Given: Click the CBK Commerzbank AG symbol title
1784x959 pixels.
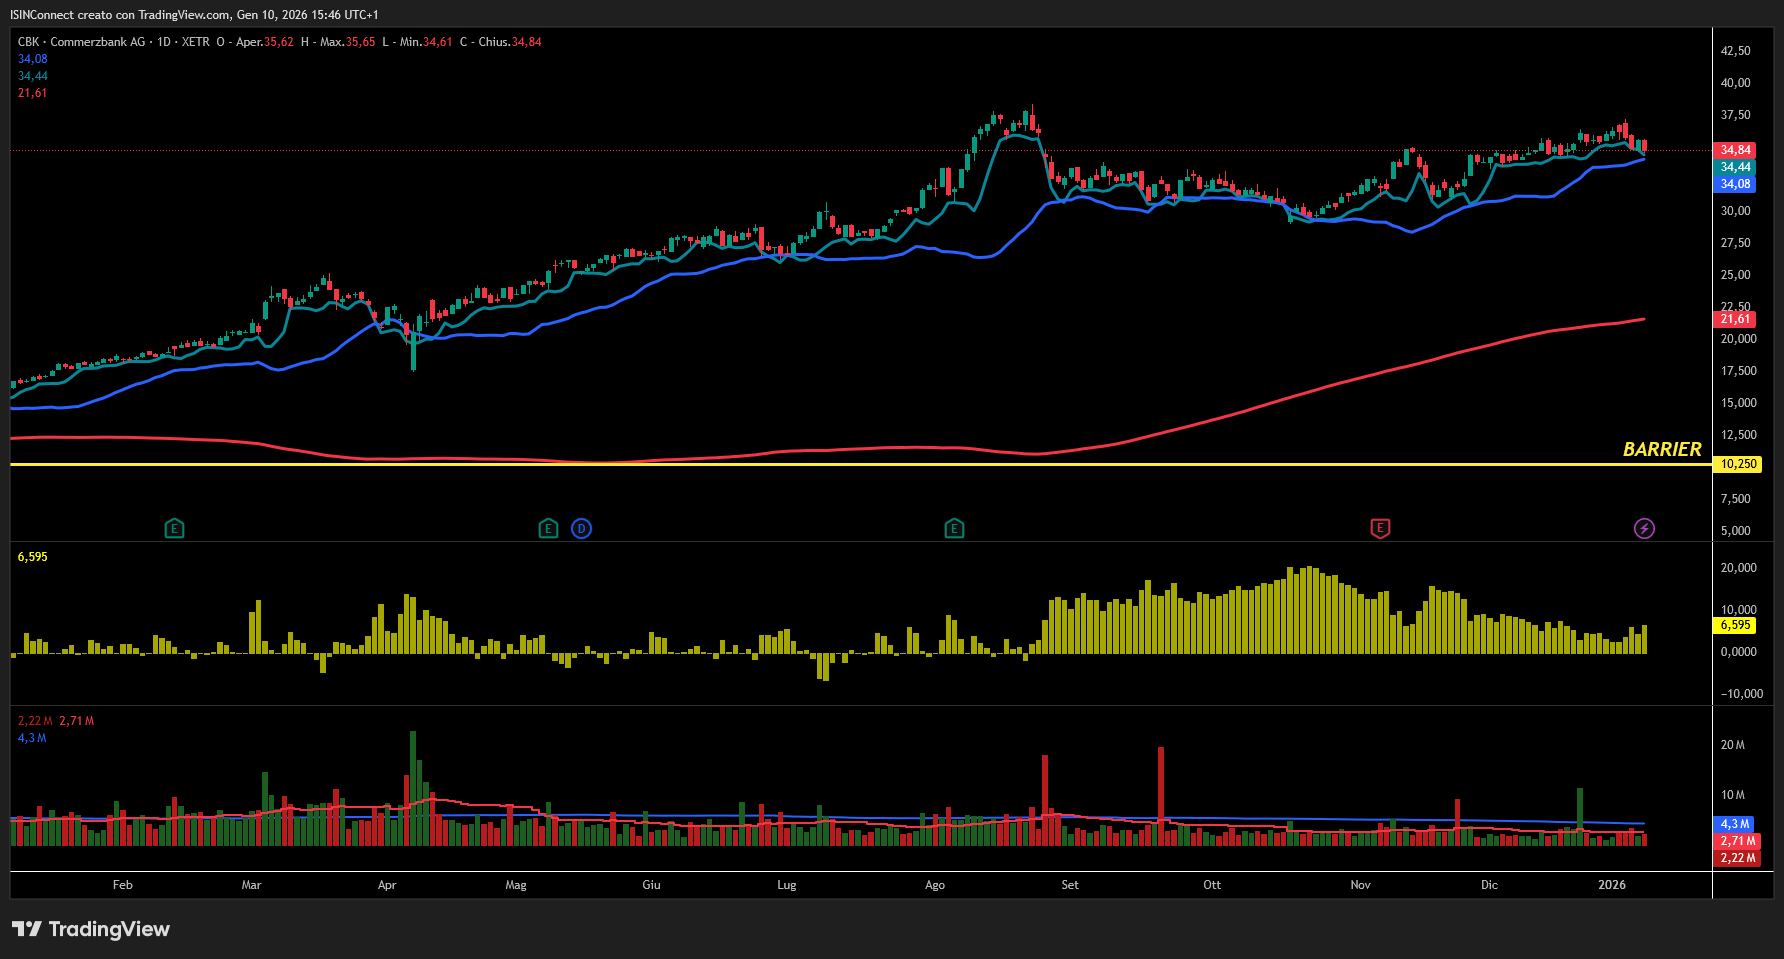Looking at the screenshot, I should coord(81,42).
